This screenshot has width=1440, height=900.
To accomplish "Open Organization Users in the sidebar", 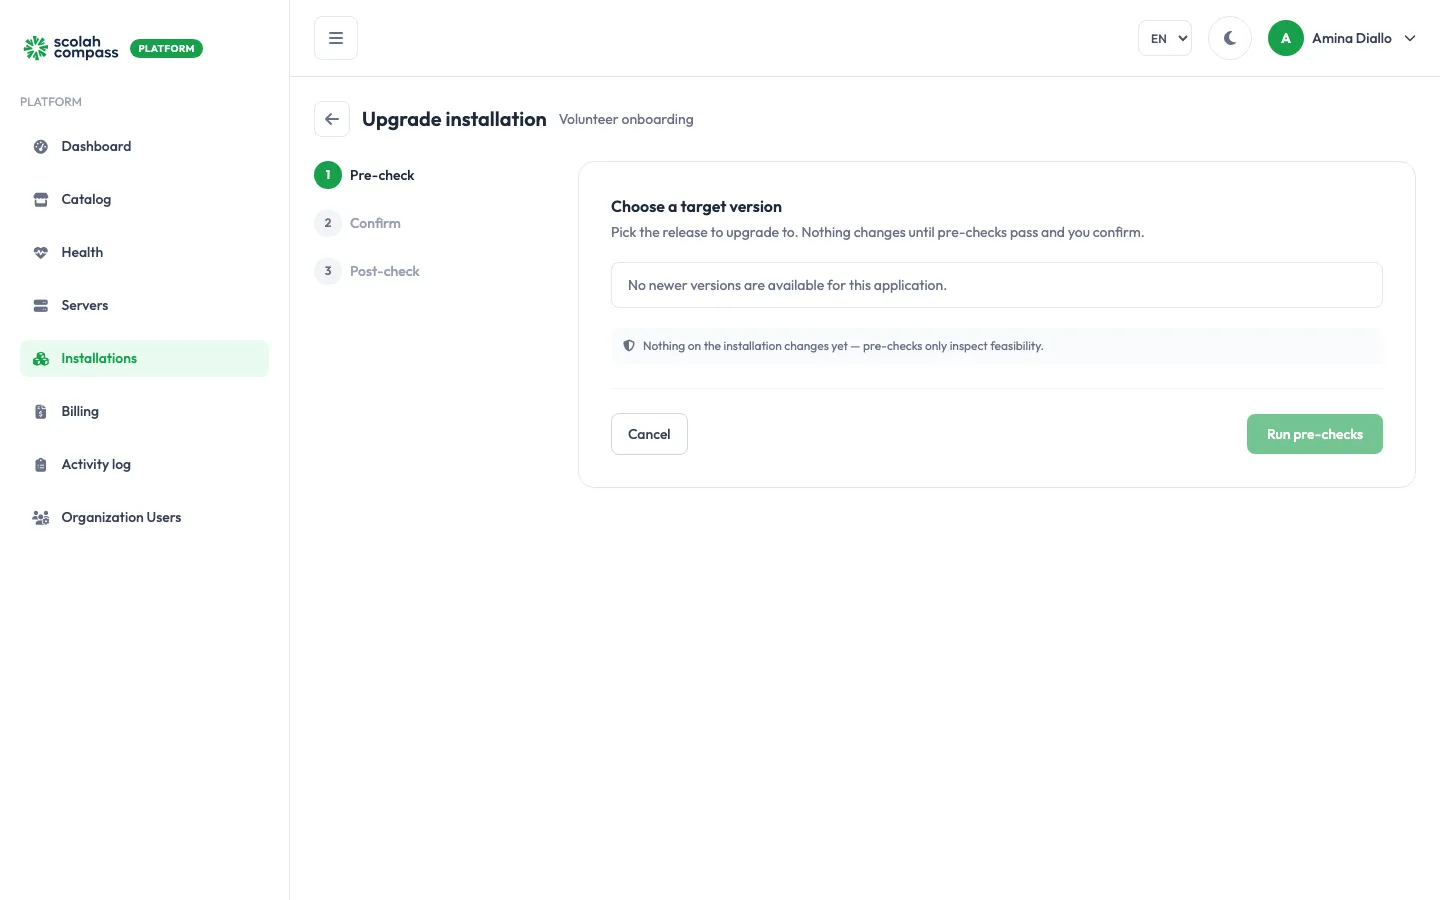I will [144, 518].
